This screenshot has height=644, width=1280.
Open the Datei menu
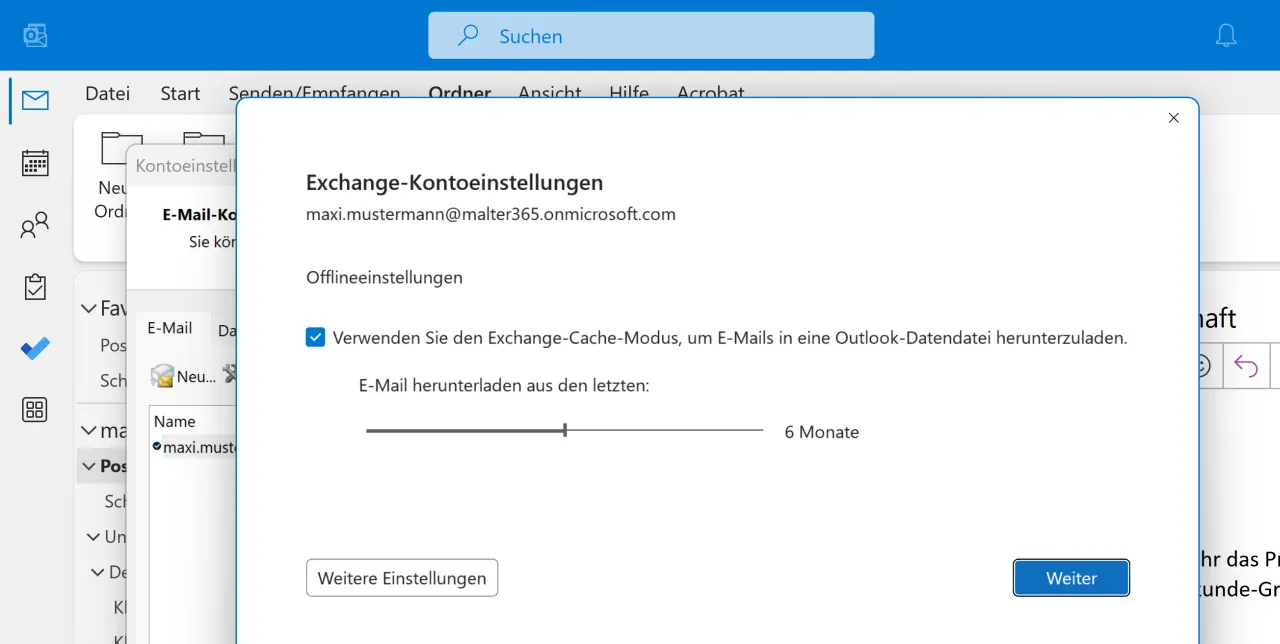coord(107,93)
